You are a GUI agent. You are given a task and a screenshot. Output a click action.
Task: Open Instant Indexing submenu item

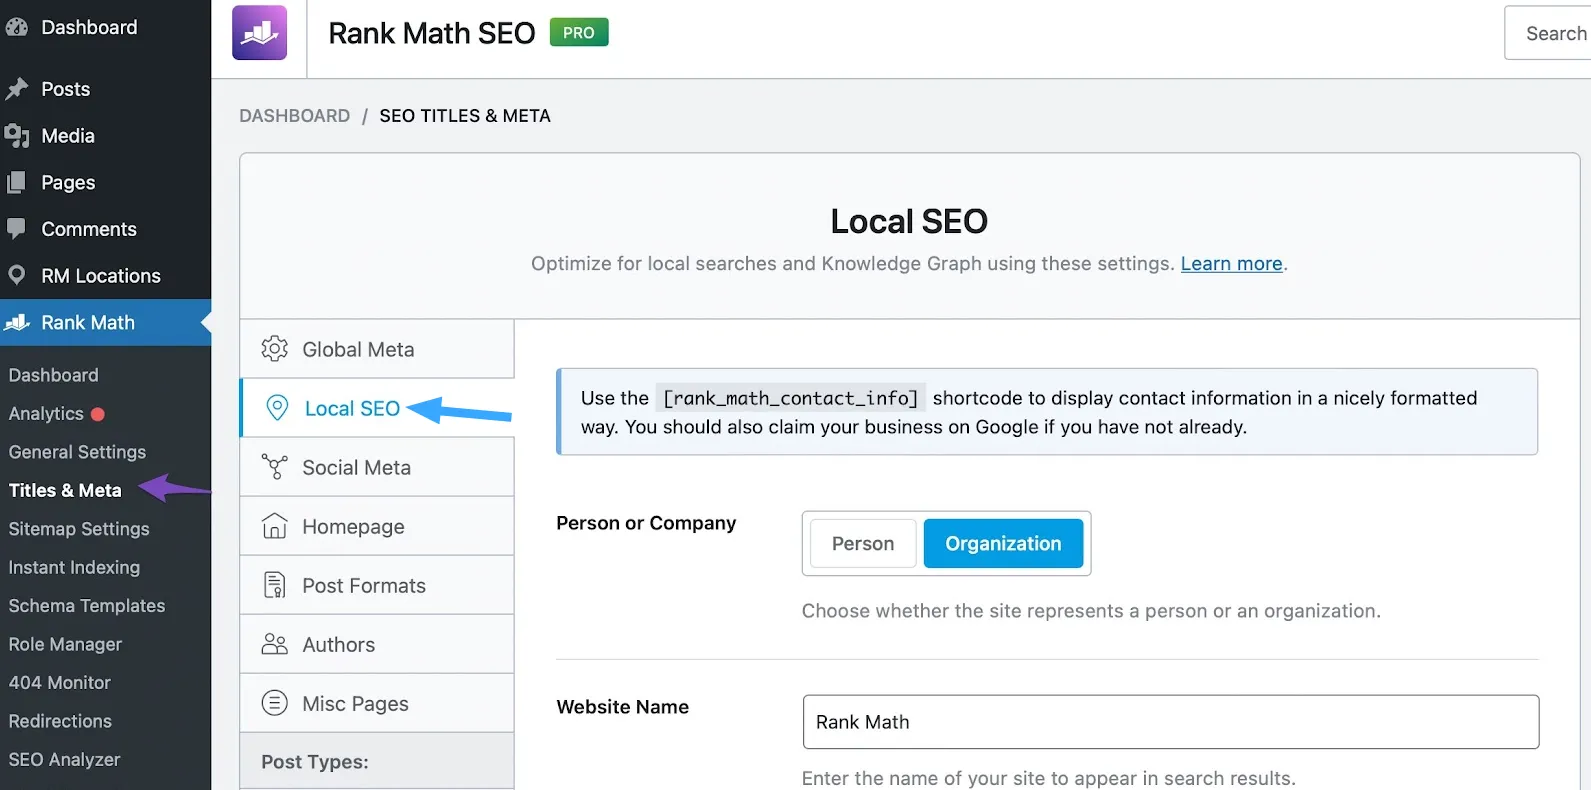74,567
